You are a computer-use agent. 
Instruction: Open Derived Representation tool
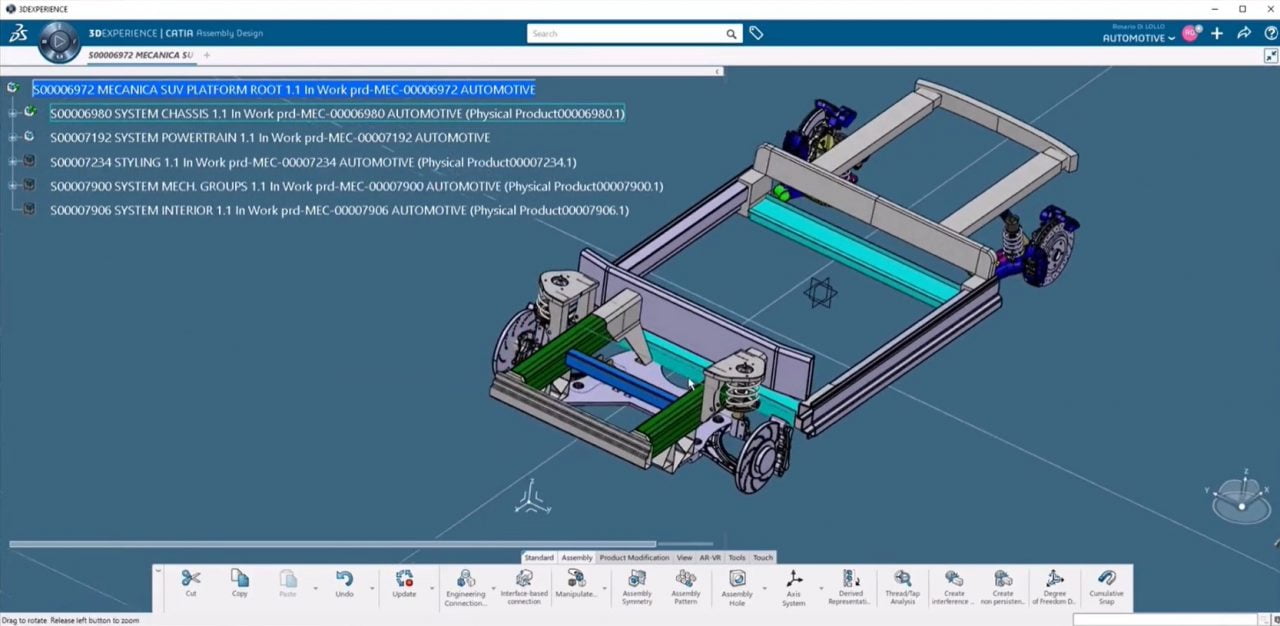(851, 578)
